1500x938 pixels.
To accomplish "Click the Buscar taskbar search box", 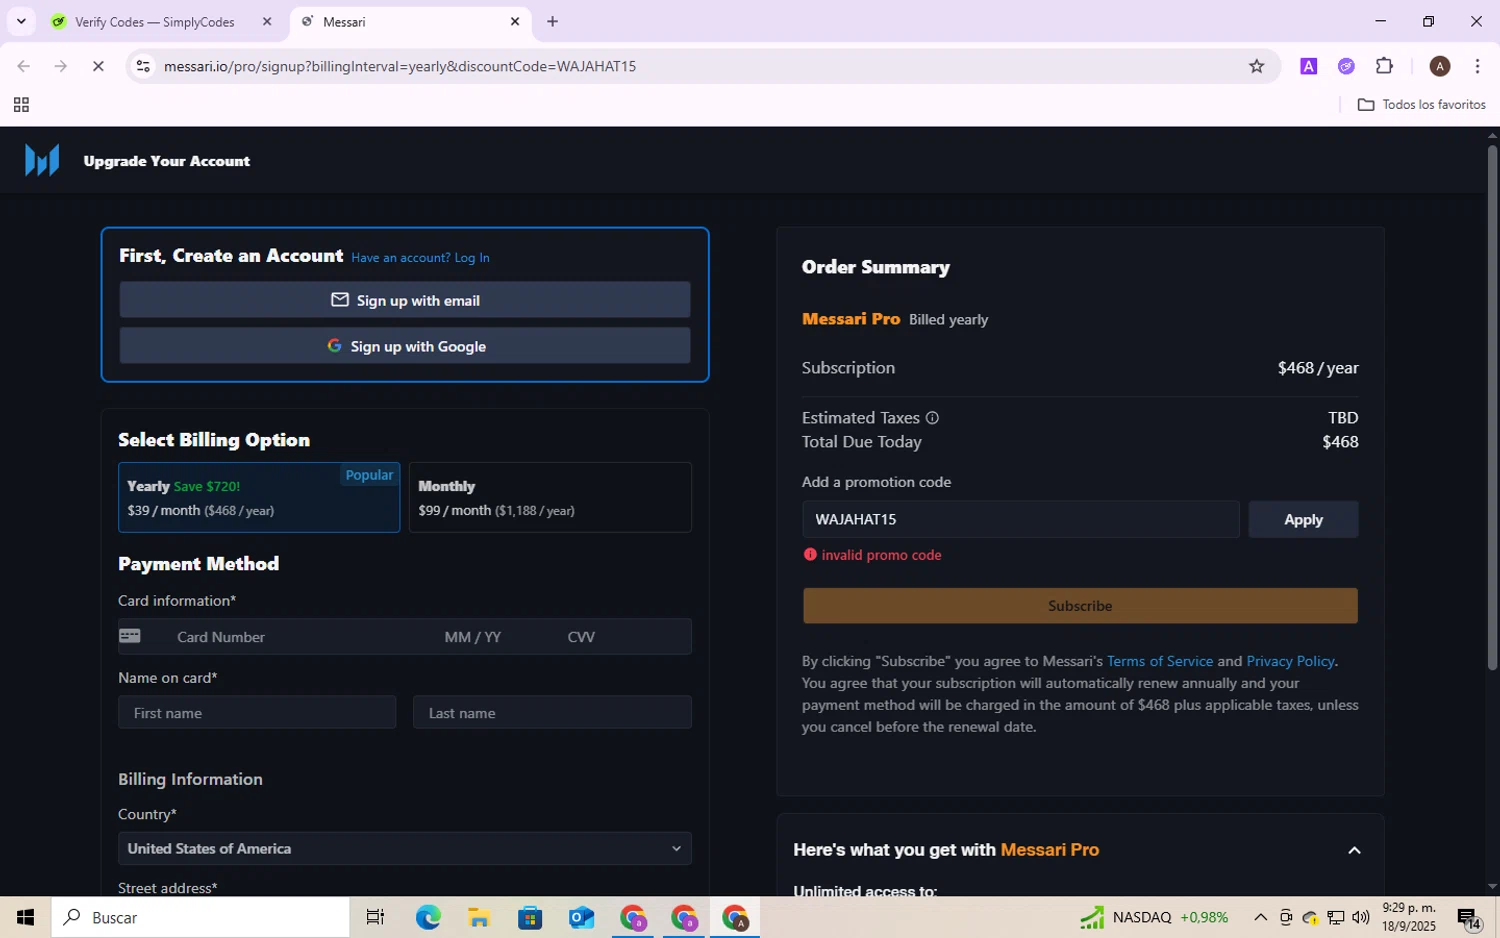I will coord(200,917).
